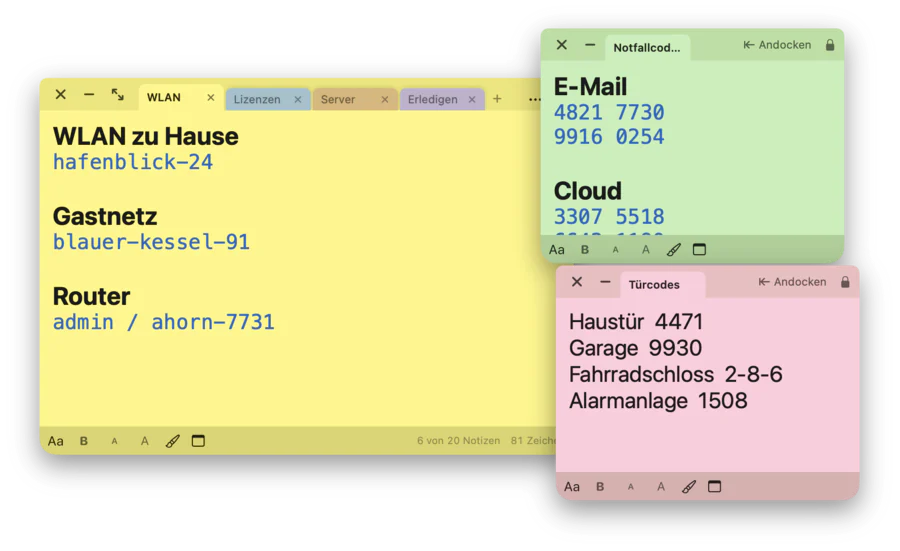Click Andocken in the green Notfallcodes window
This screenshot has width=900, height=551.
click(x=777, y=45)
